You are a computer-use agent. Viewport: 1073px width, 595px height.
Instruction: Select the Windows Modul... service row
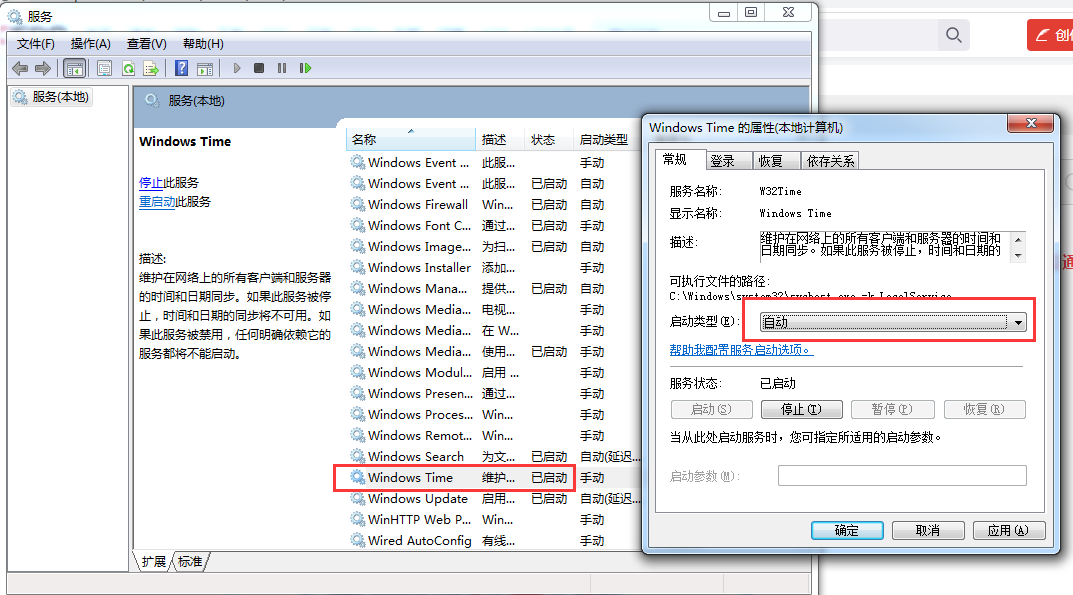[496, 372]
